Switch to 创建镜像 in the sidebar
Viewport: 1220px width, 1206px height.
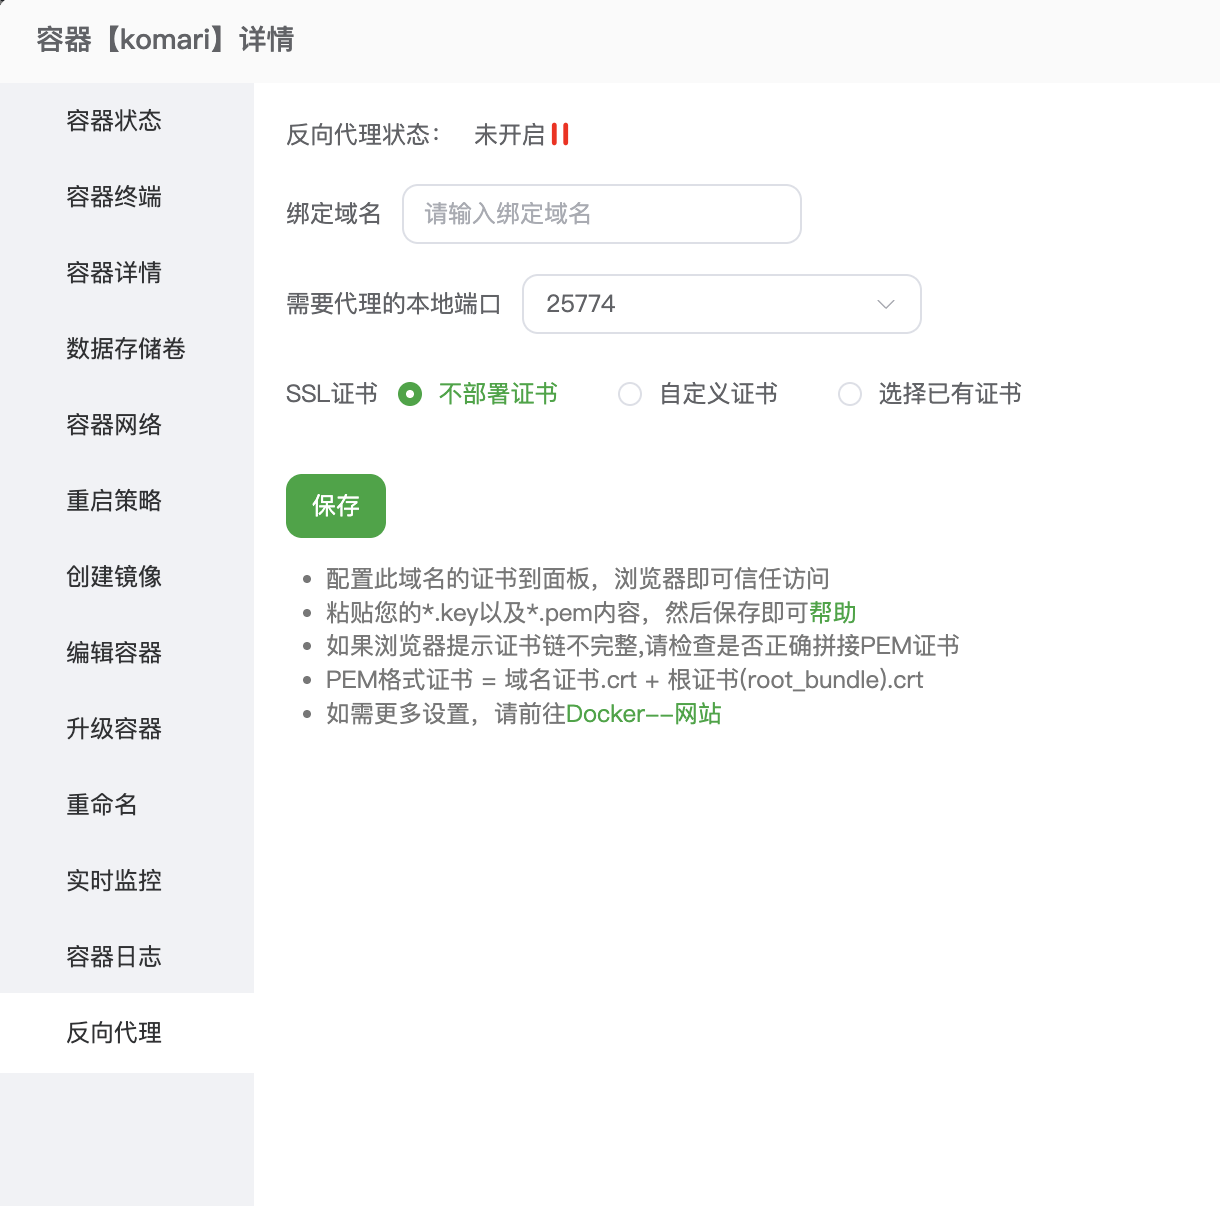[114, 577]
